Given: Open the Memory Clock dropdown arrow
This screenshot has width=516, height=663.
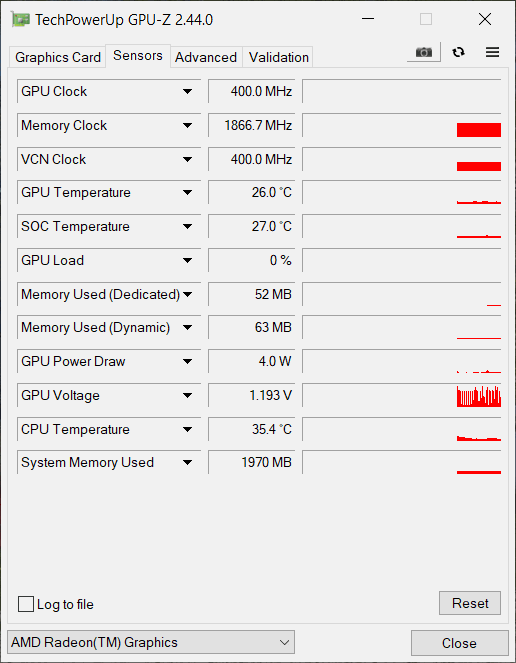Looking at the screenshot, I should [x=187, y=125].
